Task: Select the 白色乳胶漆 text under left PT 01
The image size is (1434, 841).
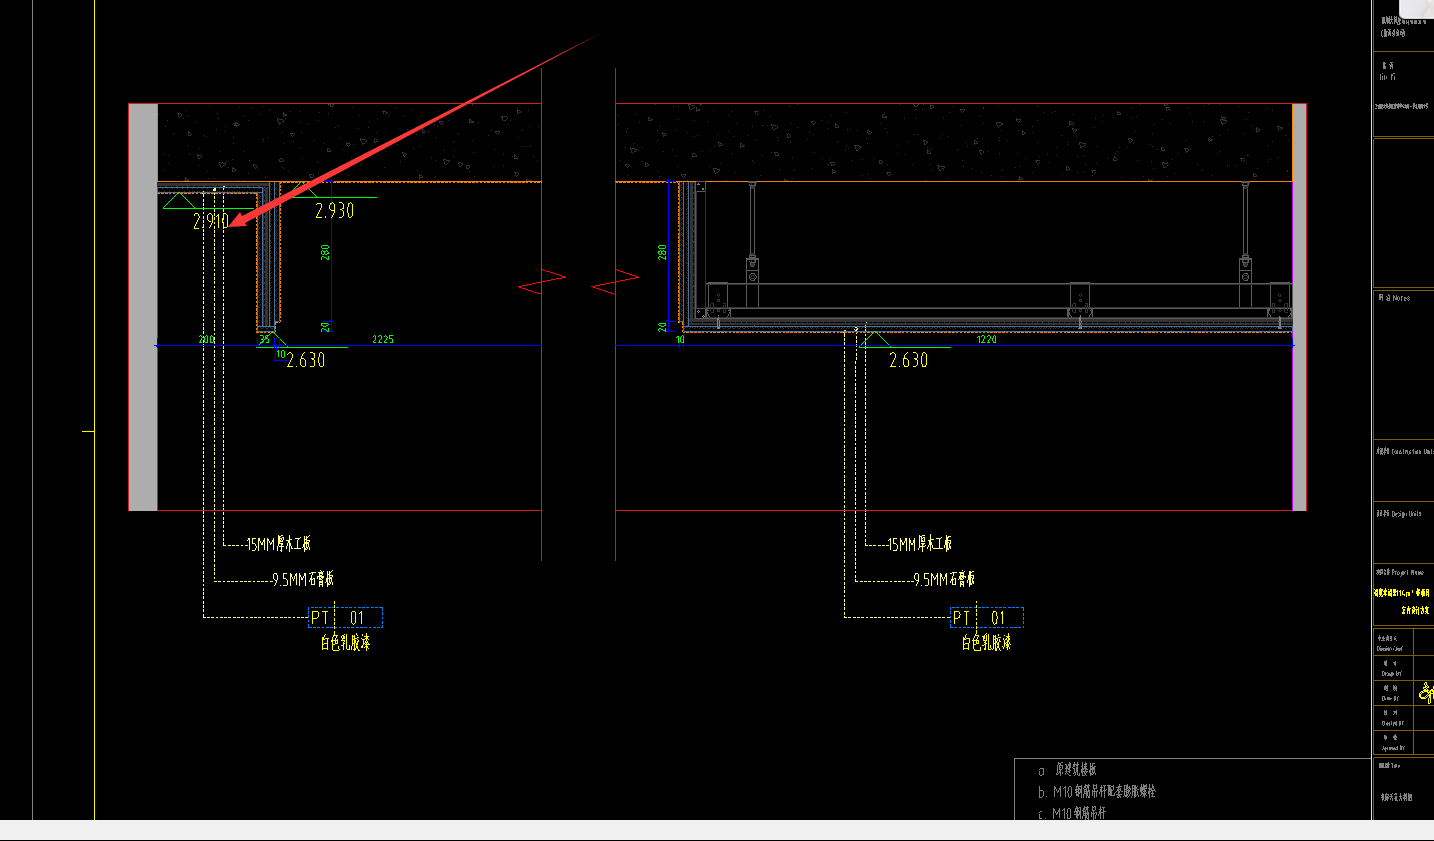Action: point(345,643)
